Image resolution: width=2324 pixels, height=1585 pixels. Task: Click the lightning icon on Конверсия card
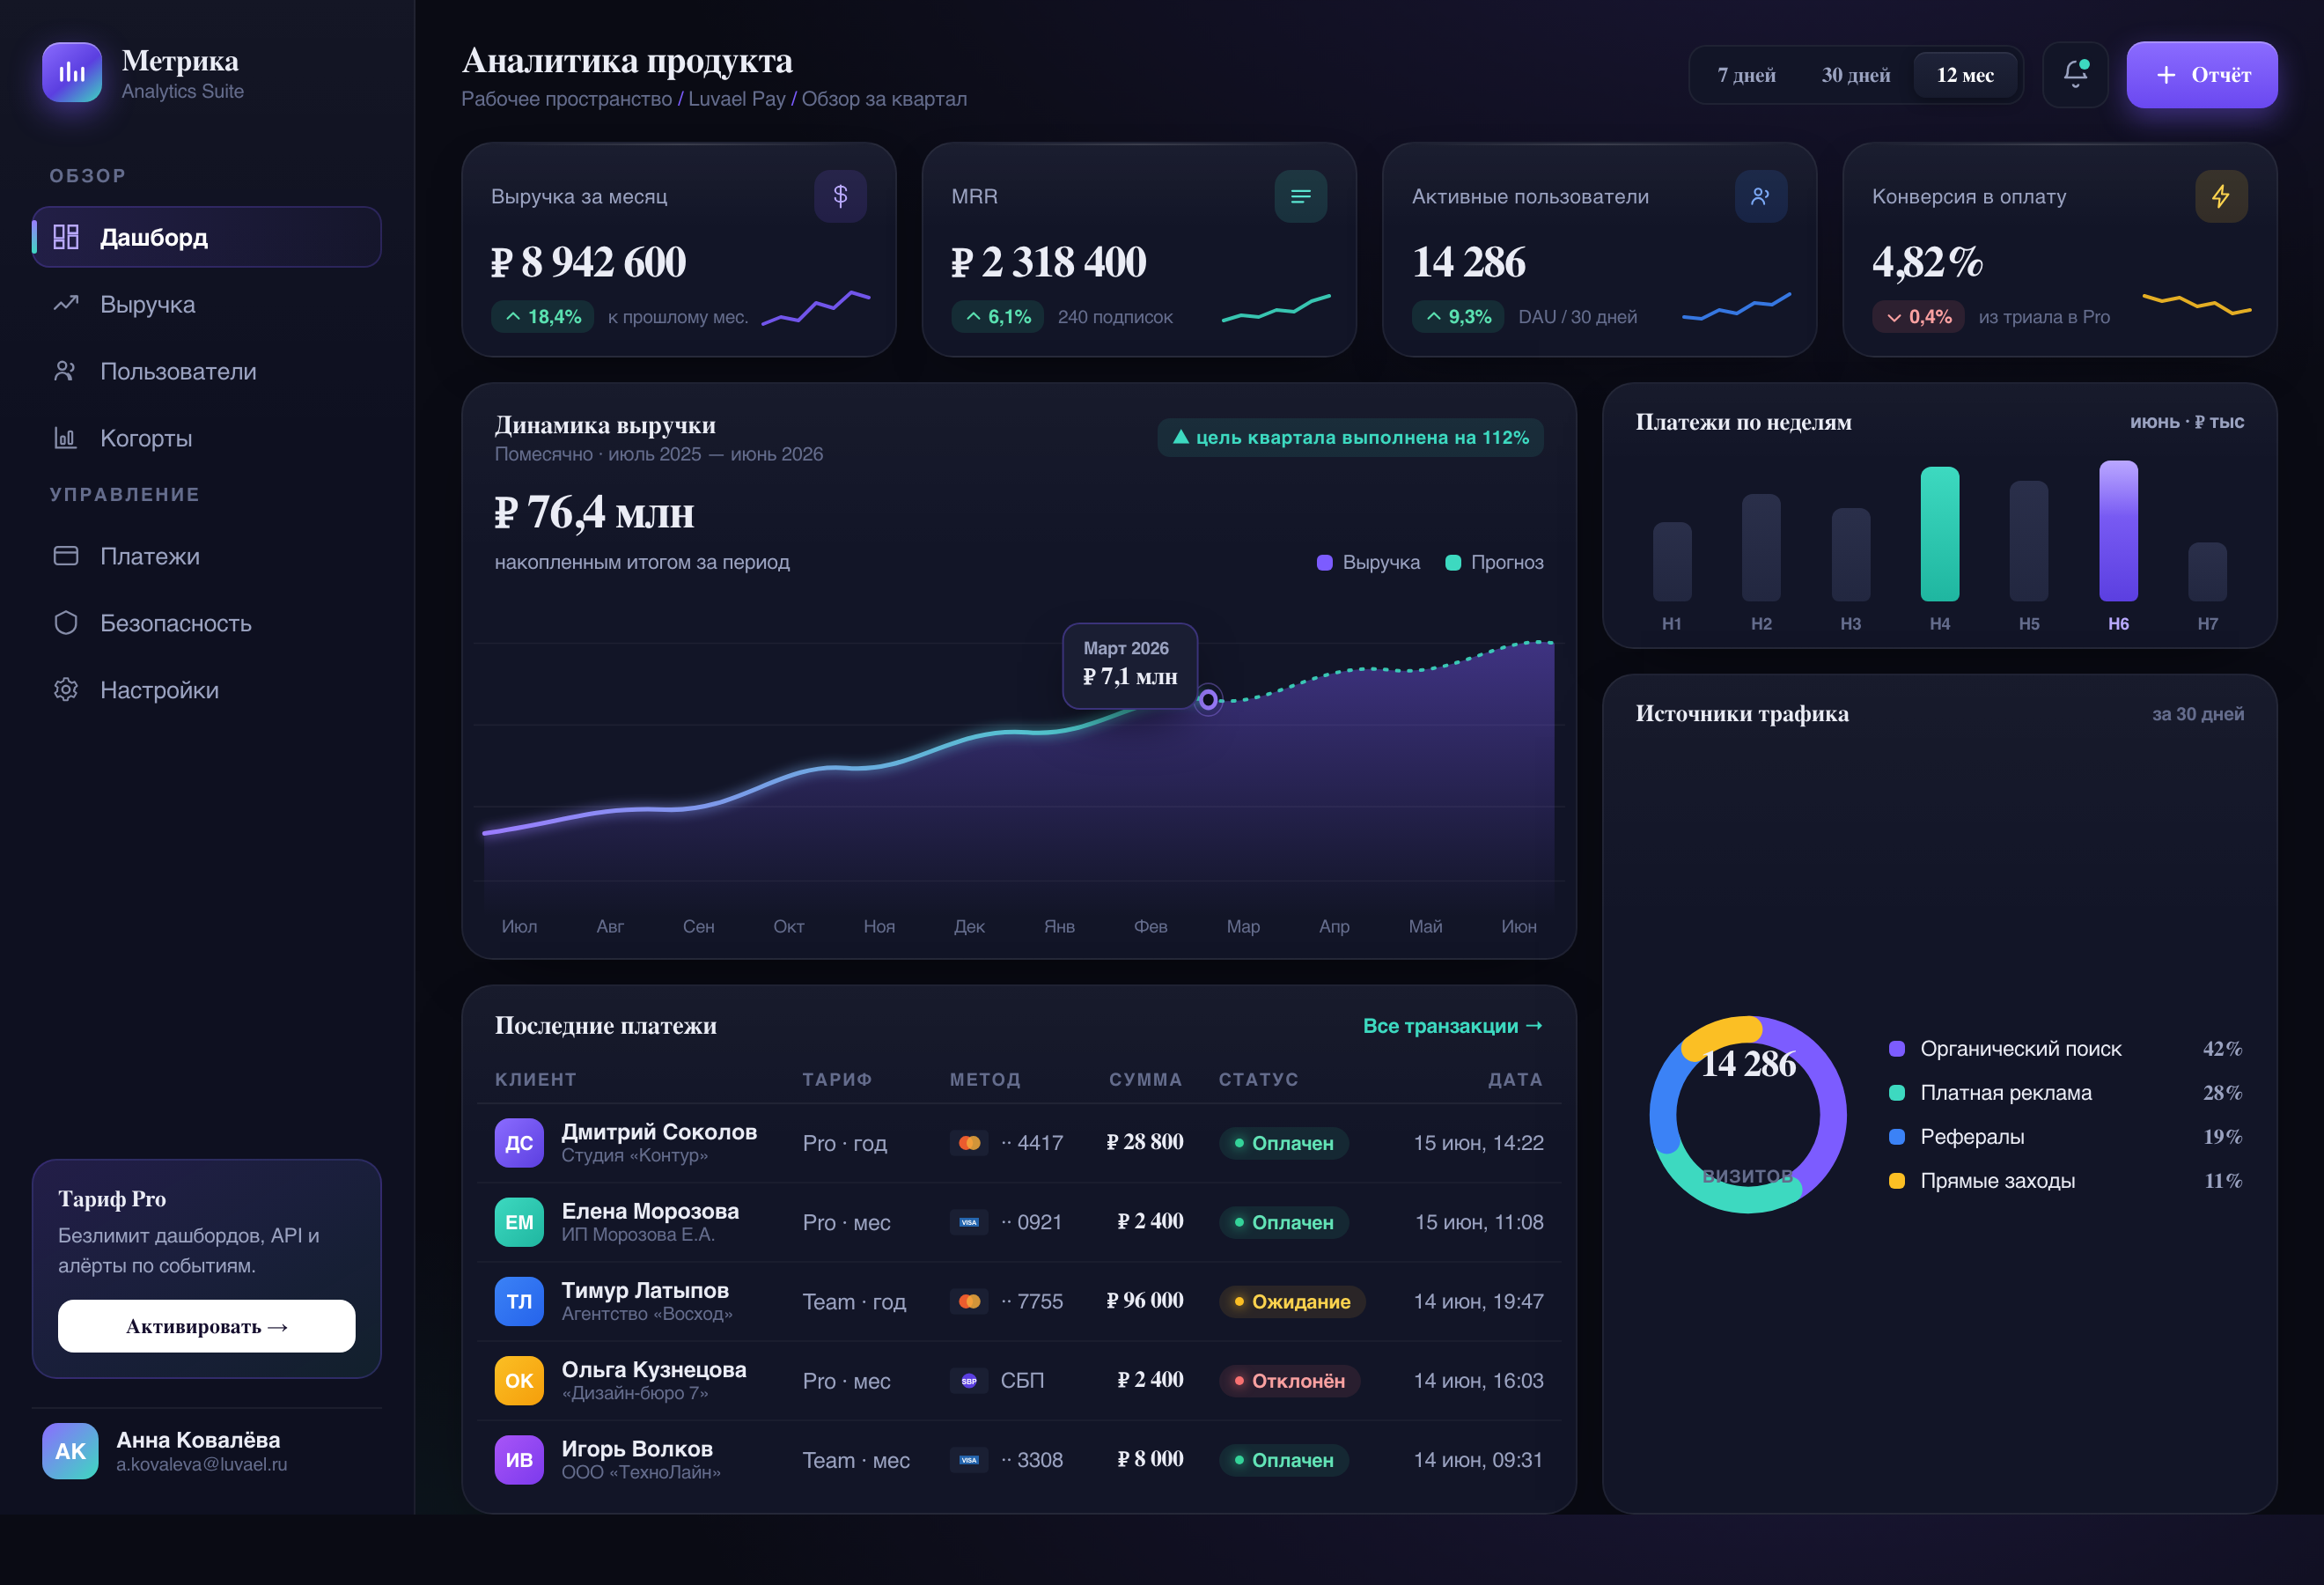[x=2220, y=196]
